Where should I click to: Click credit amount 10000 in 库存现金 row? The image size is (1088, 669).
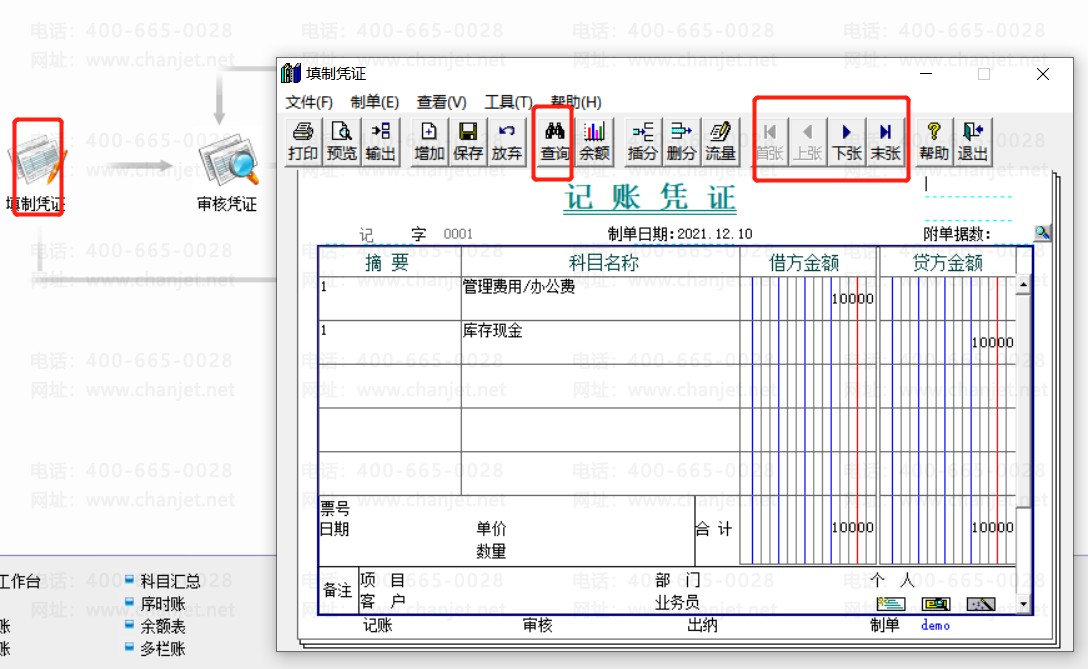[992, 342]
